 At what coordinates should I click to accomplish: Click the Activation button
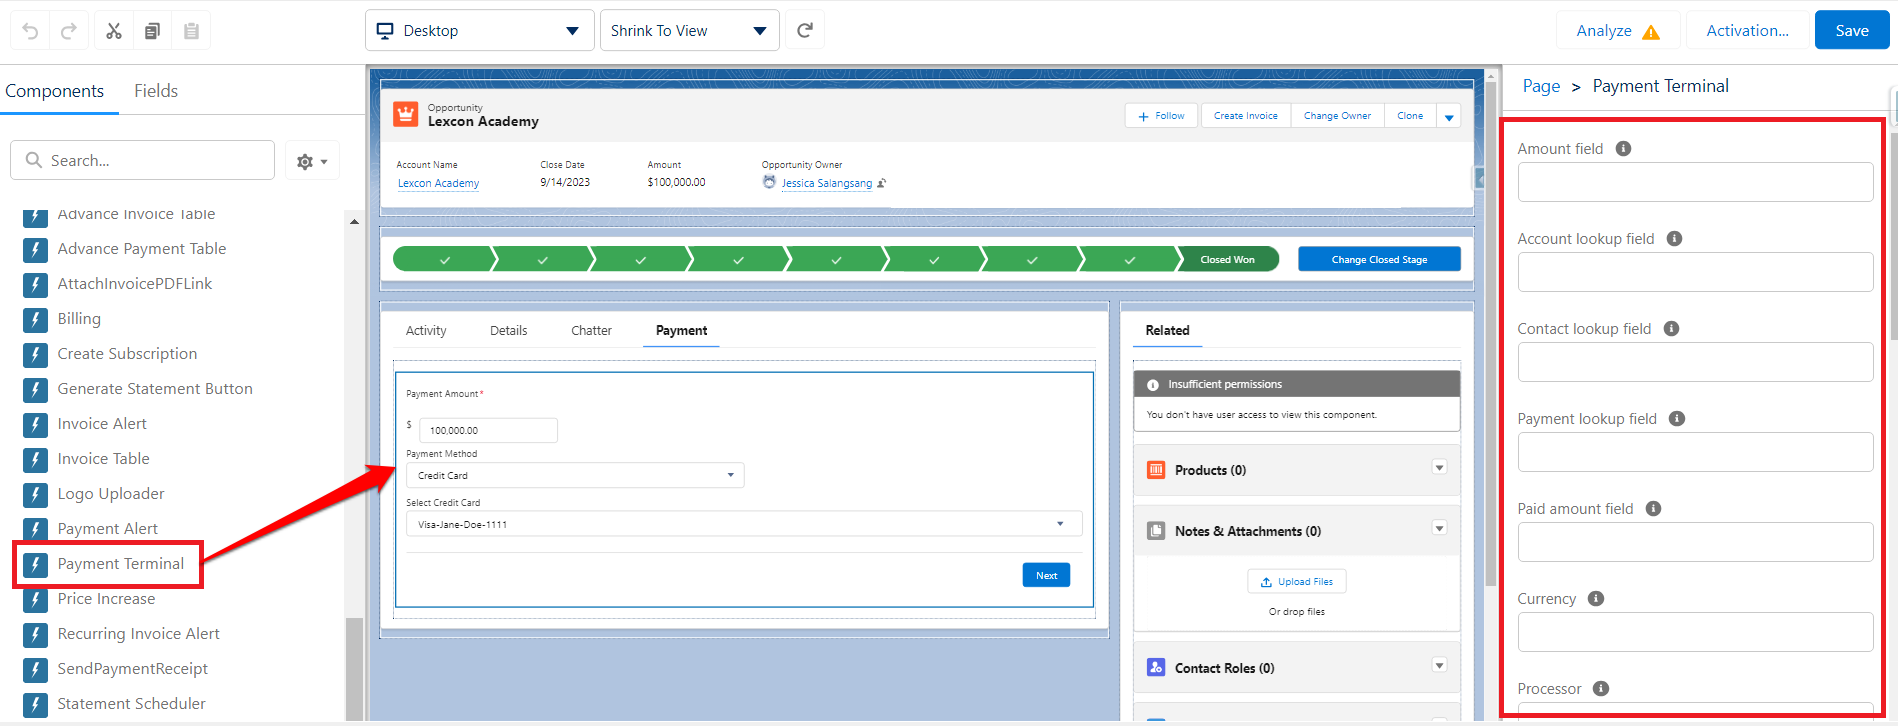(x=1747, y=31)
